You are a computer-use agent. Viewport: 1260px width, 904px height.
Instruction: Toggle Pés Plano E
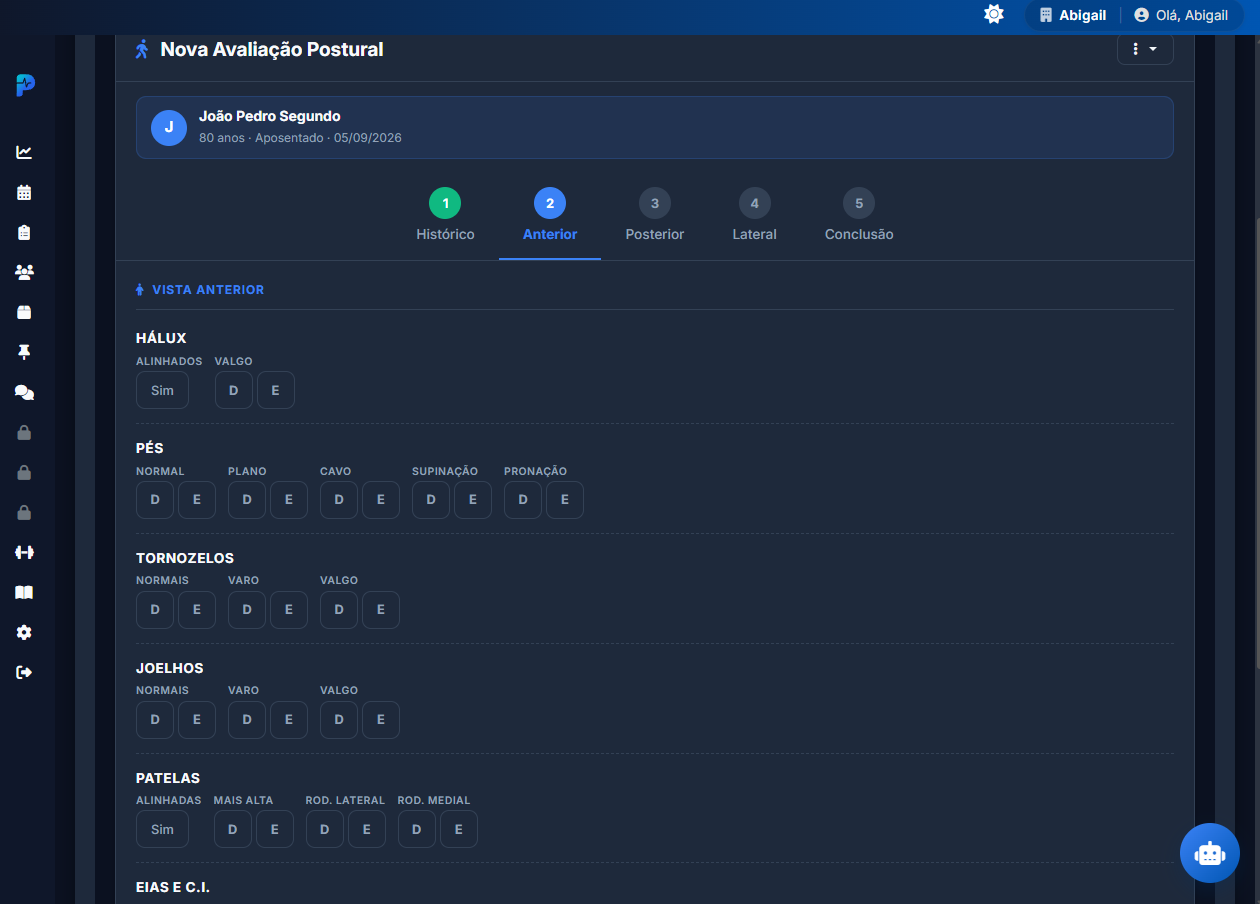click(289, 500)
